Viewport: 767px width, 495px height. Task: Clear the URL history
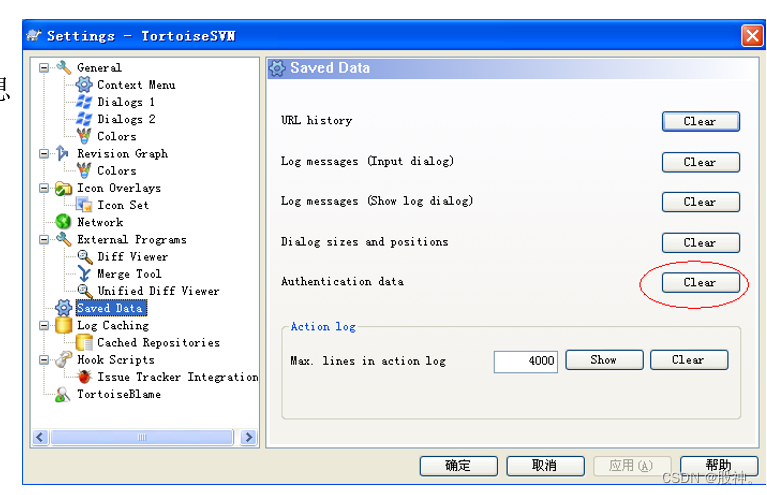pyautogui.click(x=700, y=121)
